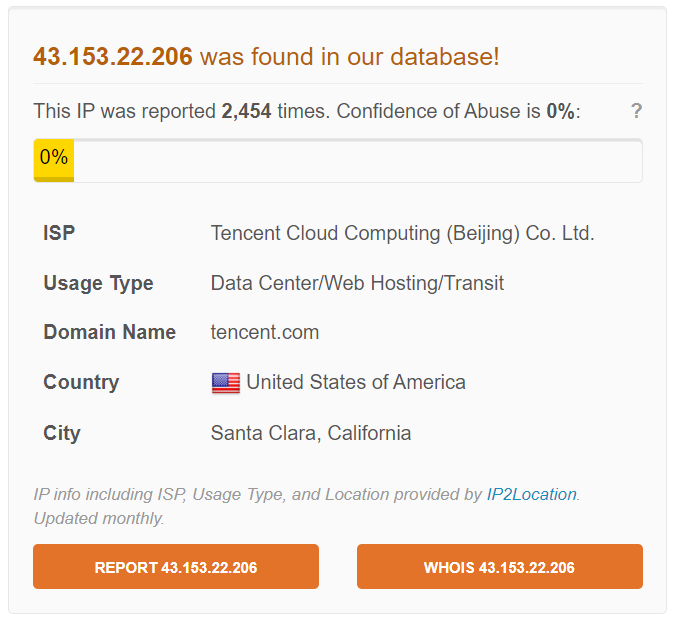
Task: Click the ISP row label
Action: pyautogui.click(x=59, y=234)
